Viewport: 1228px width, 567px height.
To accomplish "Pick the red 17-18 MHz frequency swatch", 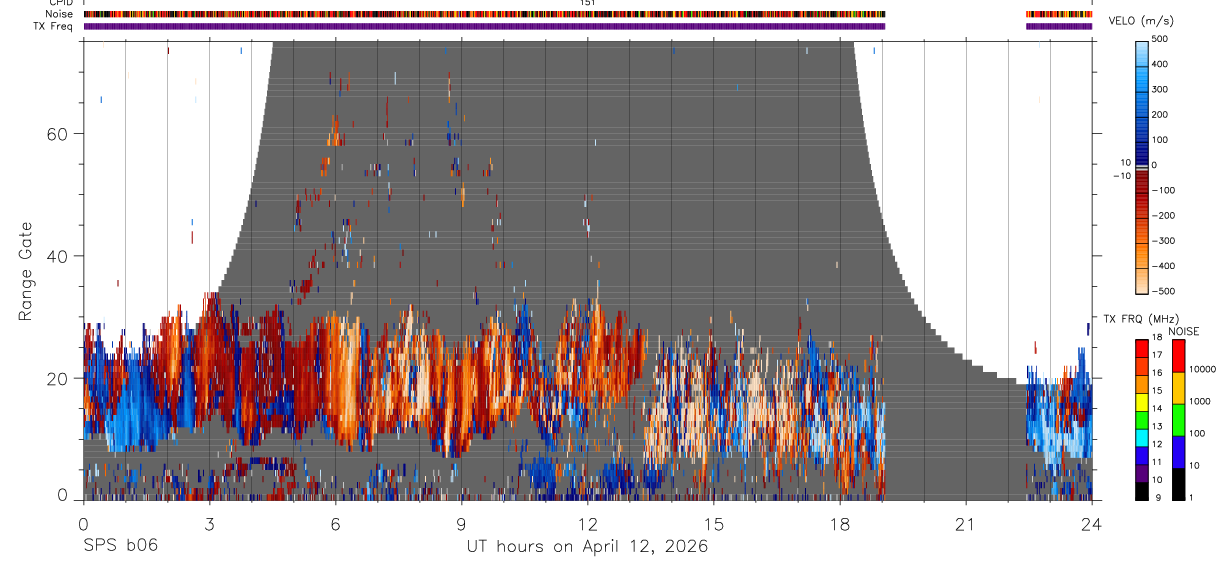I will (1144, 348).
